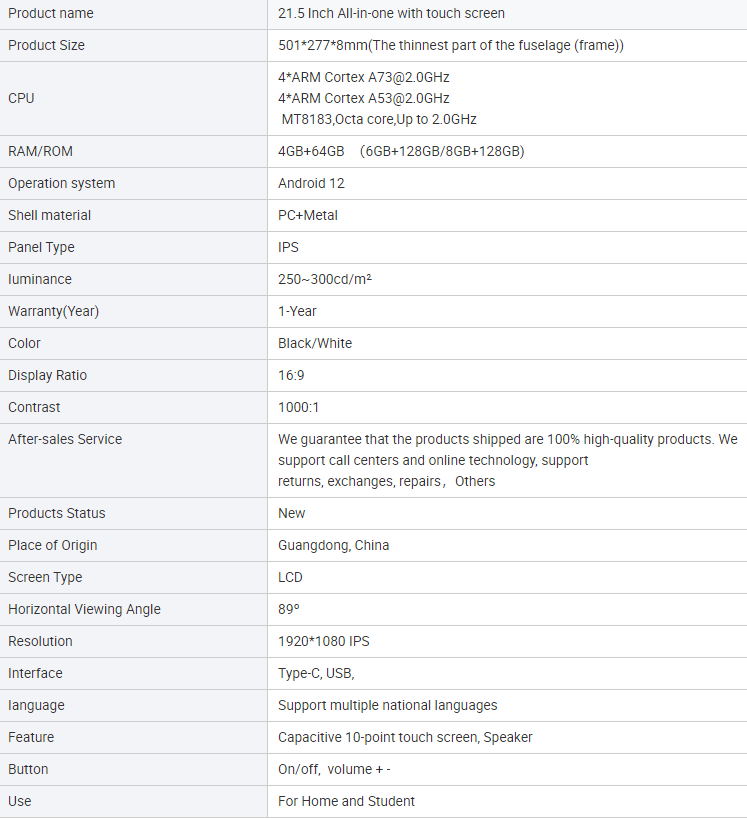Viewport: 747px width, 818px height.
Task: Click the Guangdong, China origin value
Action: (333, 546)
